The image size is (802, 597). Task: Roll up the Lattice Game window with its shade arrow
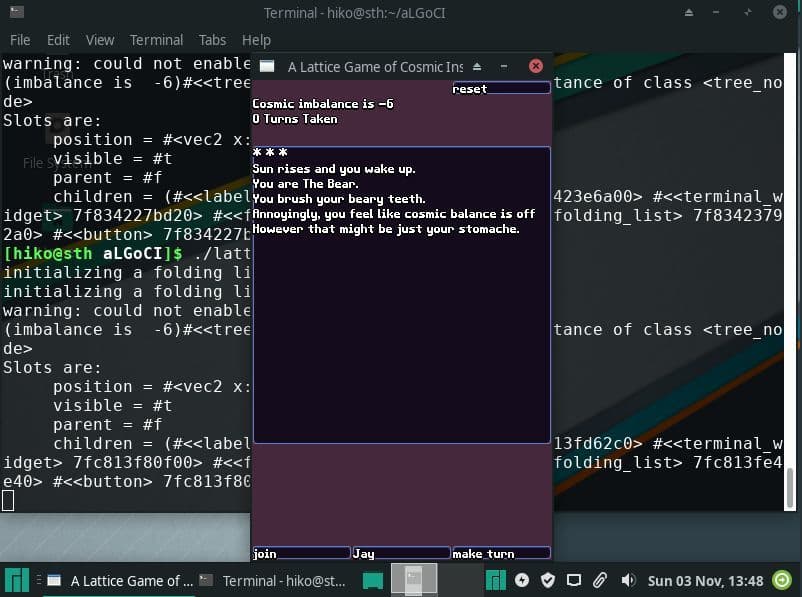(477, 67)
